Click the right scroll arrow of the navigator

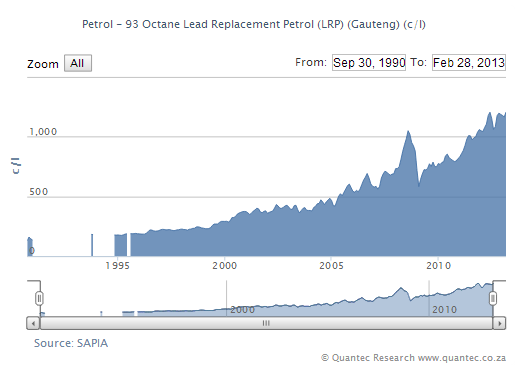pyautogui.click(x=499, y=323)
